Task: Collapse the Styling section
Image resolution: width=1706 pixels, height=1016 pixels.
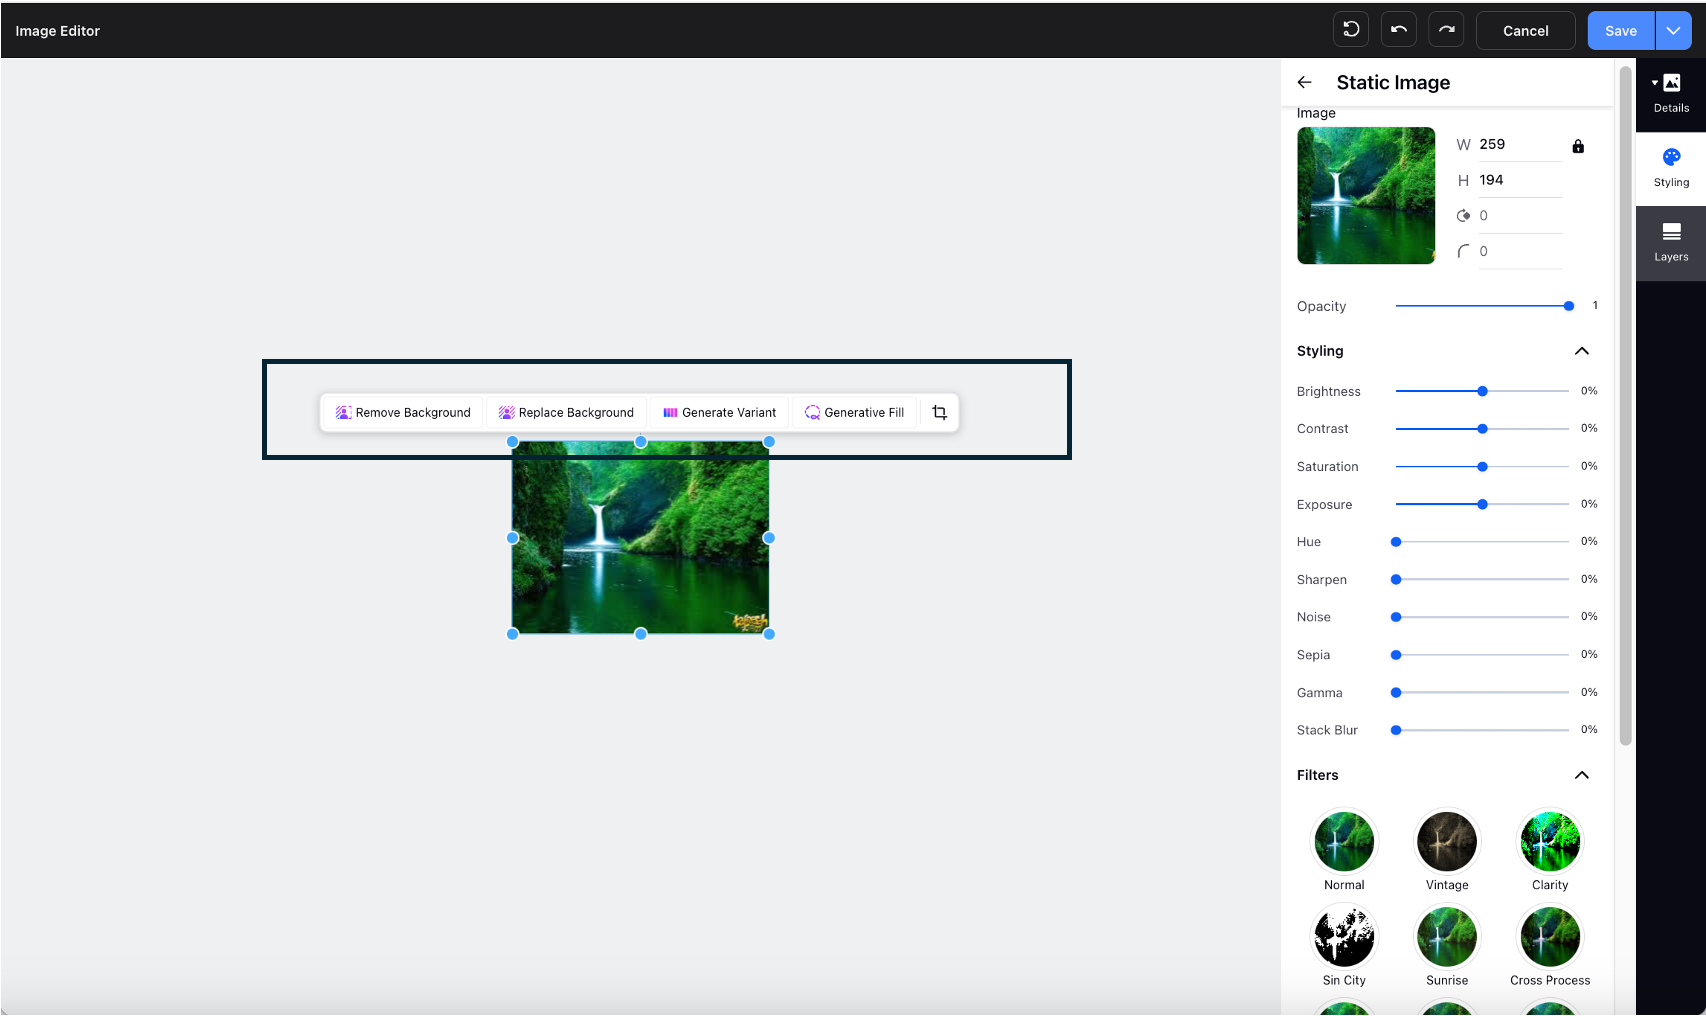Action: (1581, 351)
